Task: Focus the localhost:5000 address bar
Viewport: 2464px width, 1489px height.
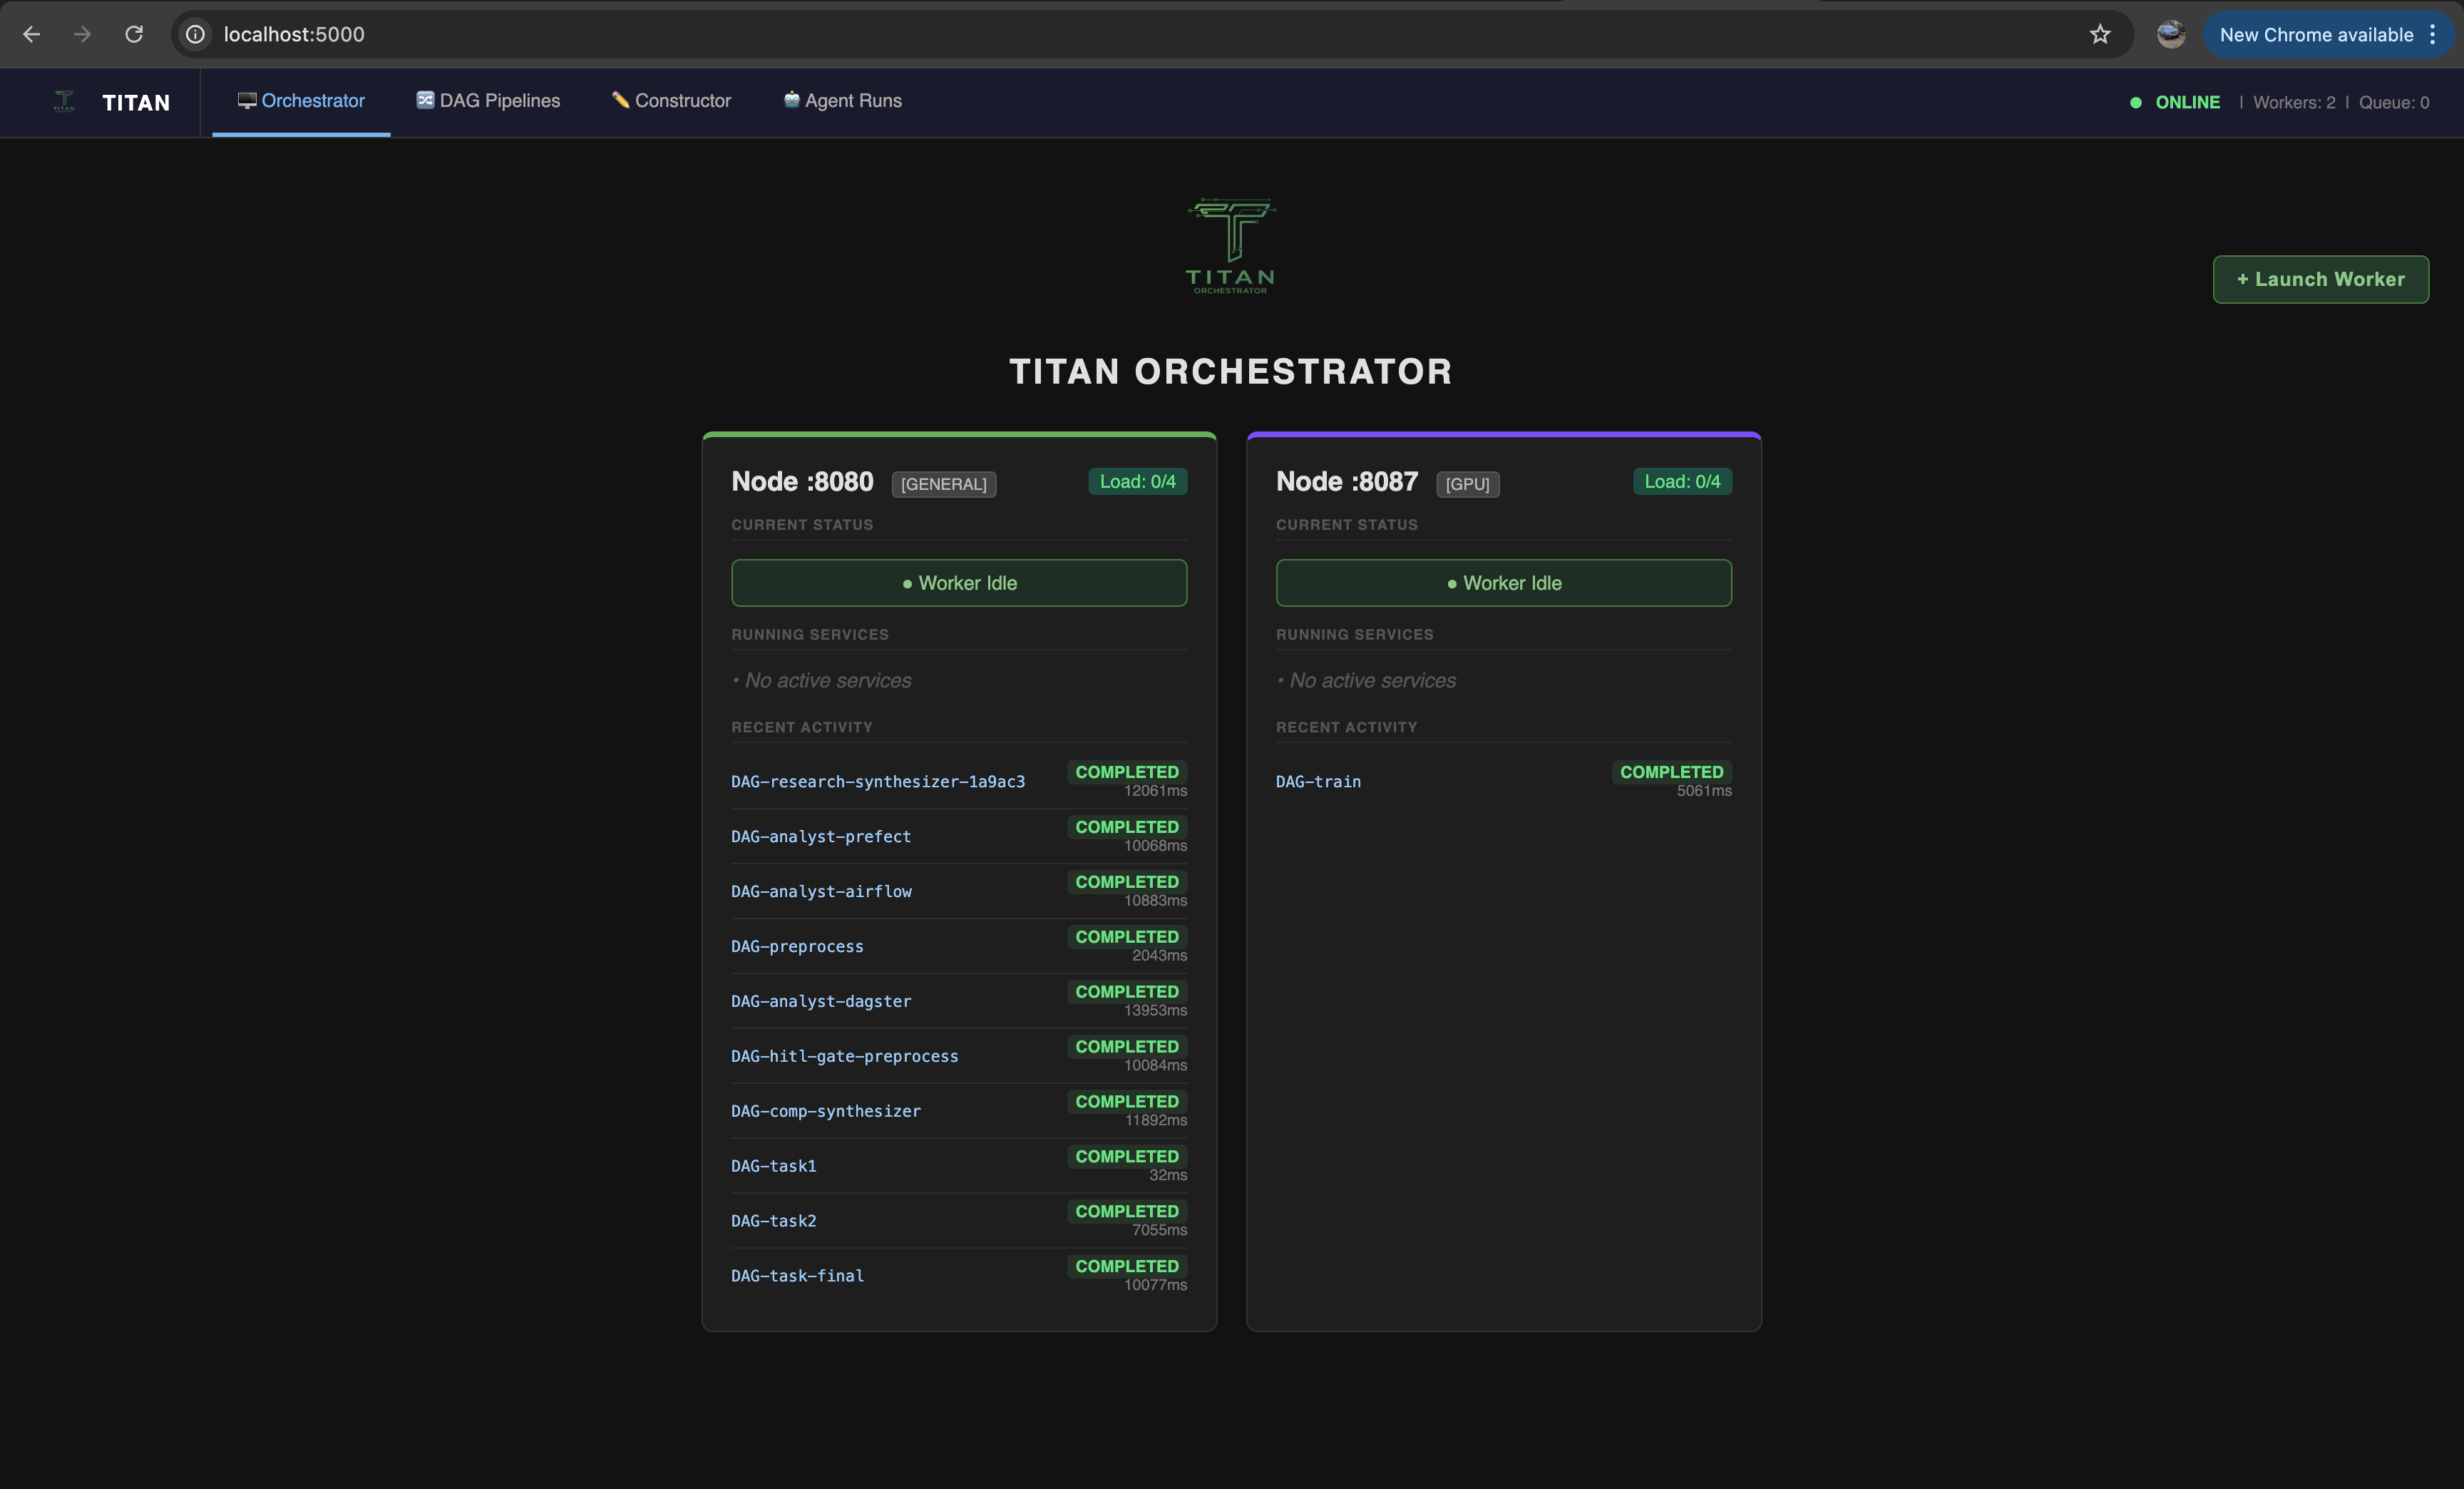Action: (x=1150, y=34)
